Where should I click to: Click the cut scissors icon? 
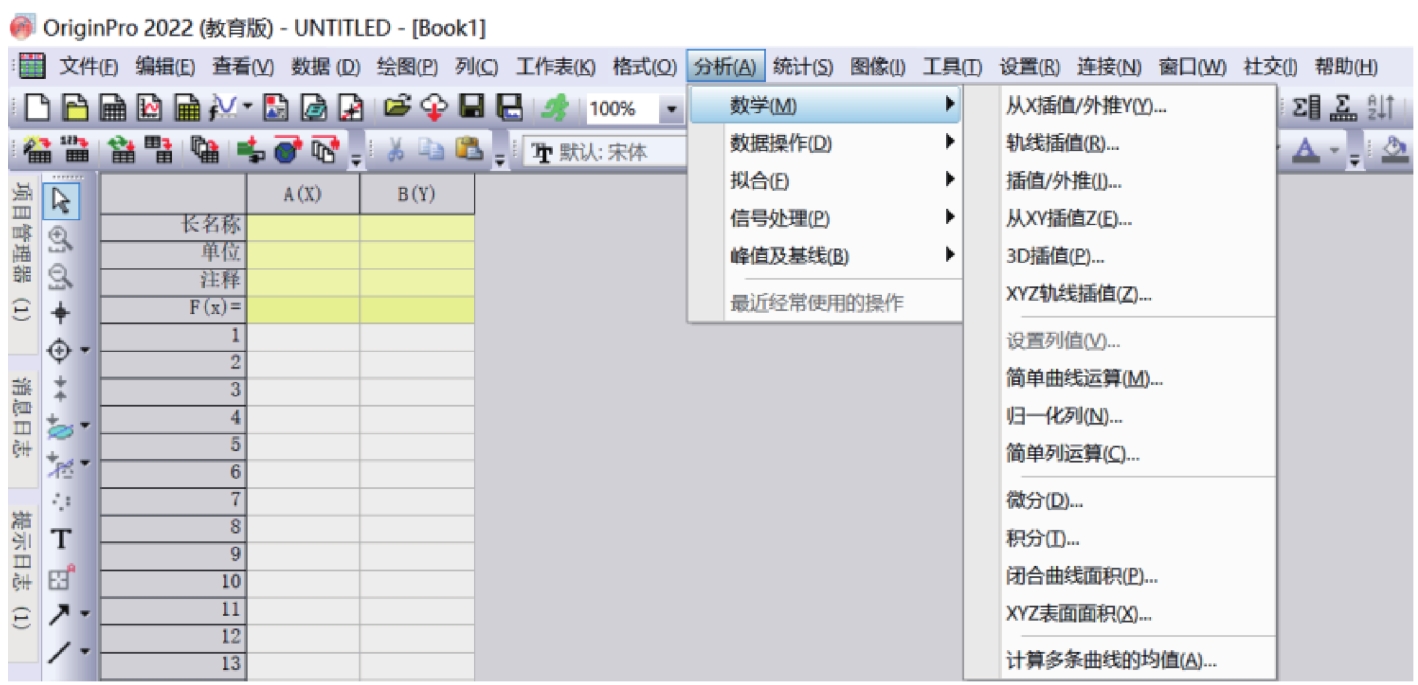click(x=395, y=149)
